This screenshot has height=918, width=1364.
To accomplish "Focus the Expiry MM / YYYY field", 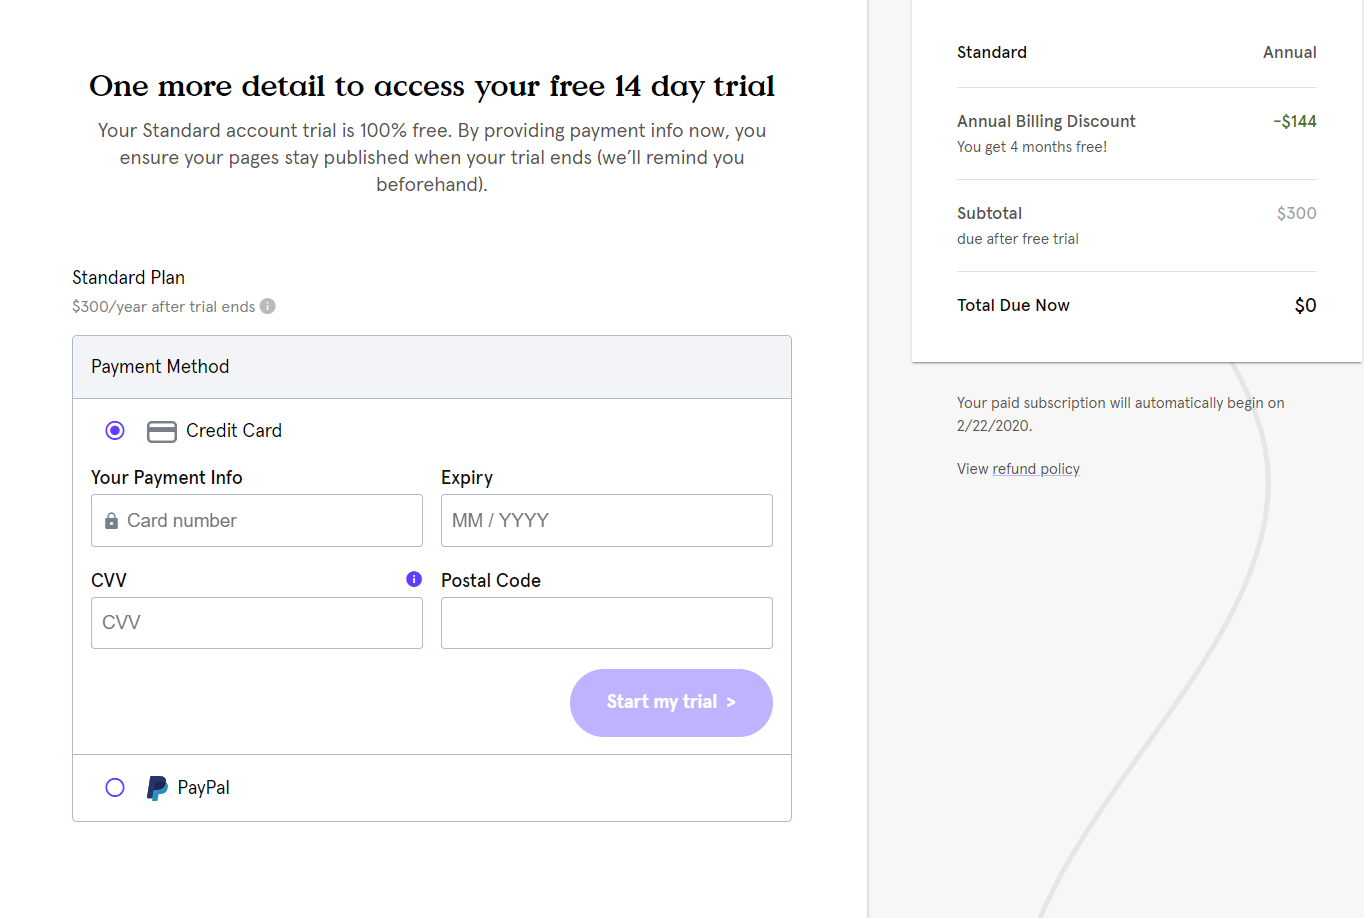I will coord(606,521).
